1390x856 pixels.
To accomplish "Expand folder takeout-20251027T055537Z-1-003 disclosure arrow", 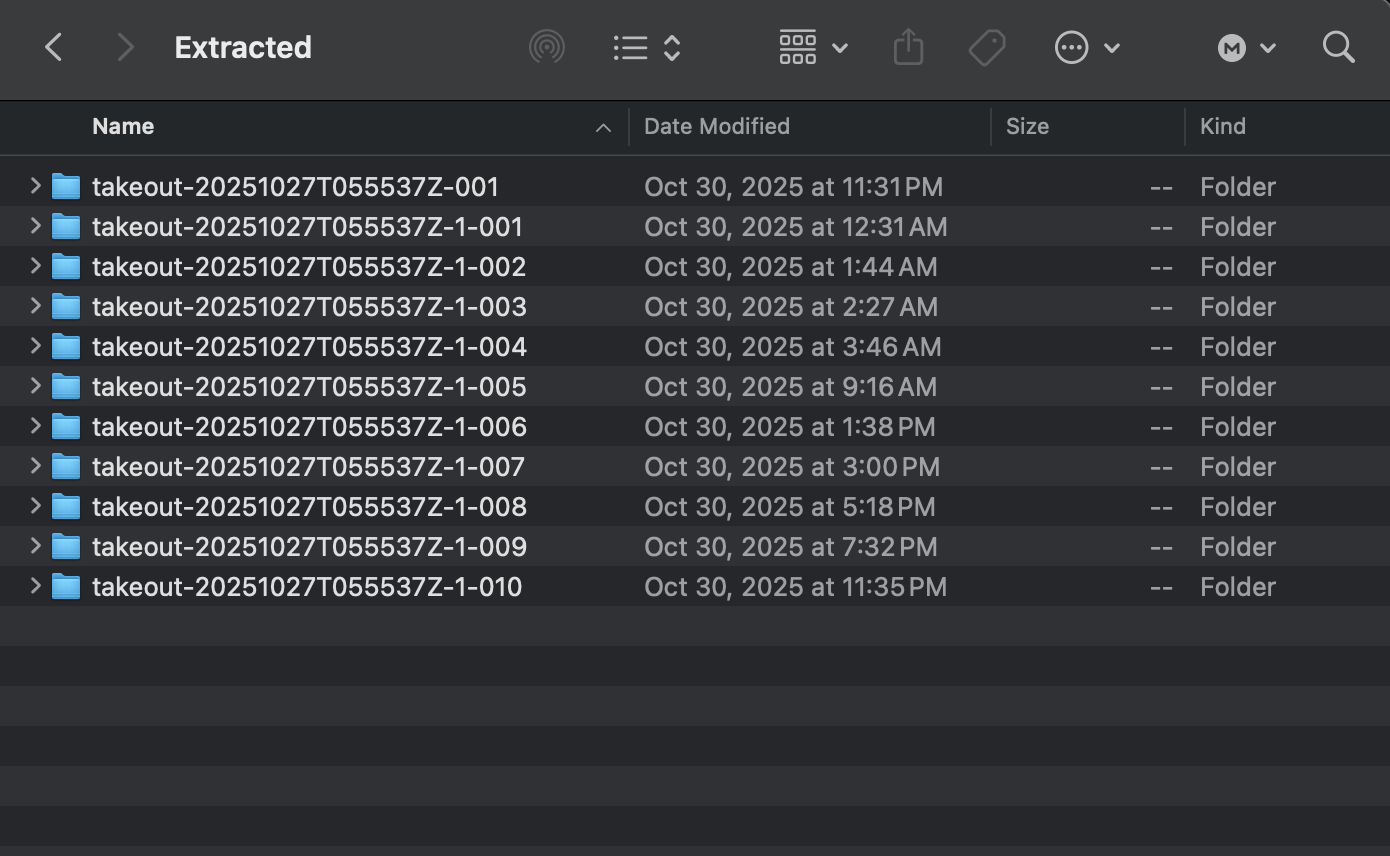I will (35, 306).
